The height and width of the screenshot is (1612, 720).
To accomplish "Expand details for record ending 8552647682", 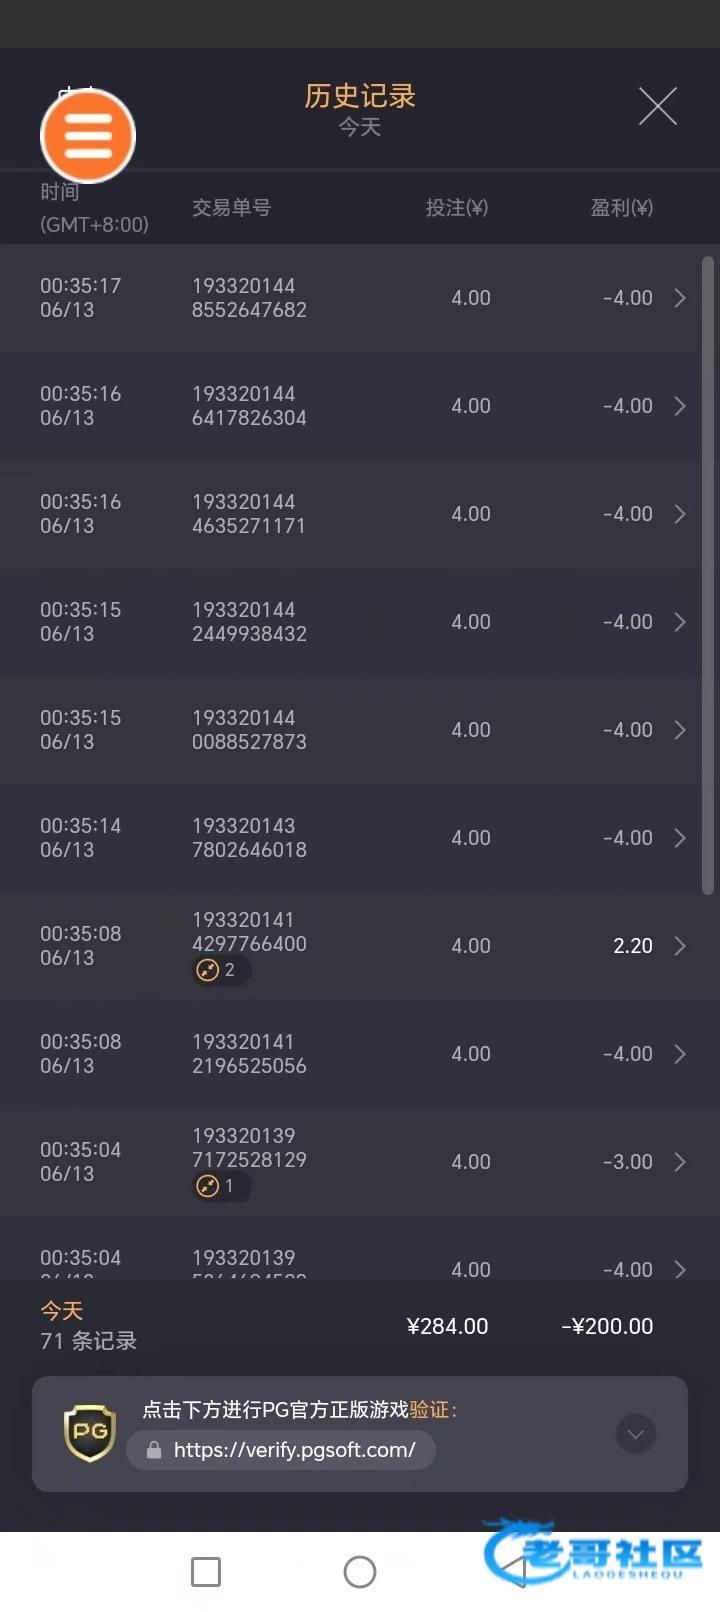I will click(x=680, y=298).
